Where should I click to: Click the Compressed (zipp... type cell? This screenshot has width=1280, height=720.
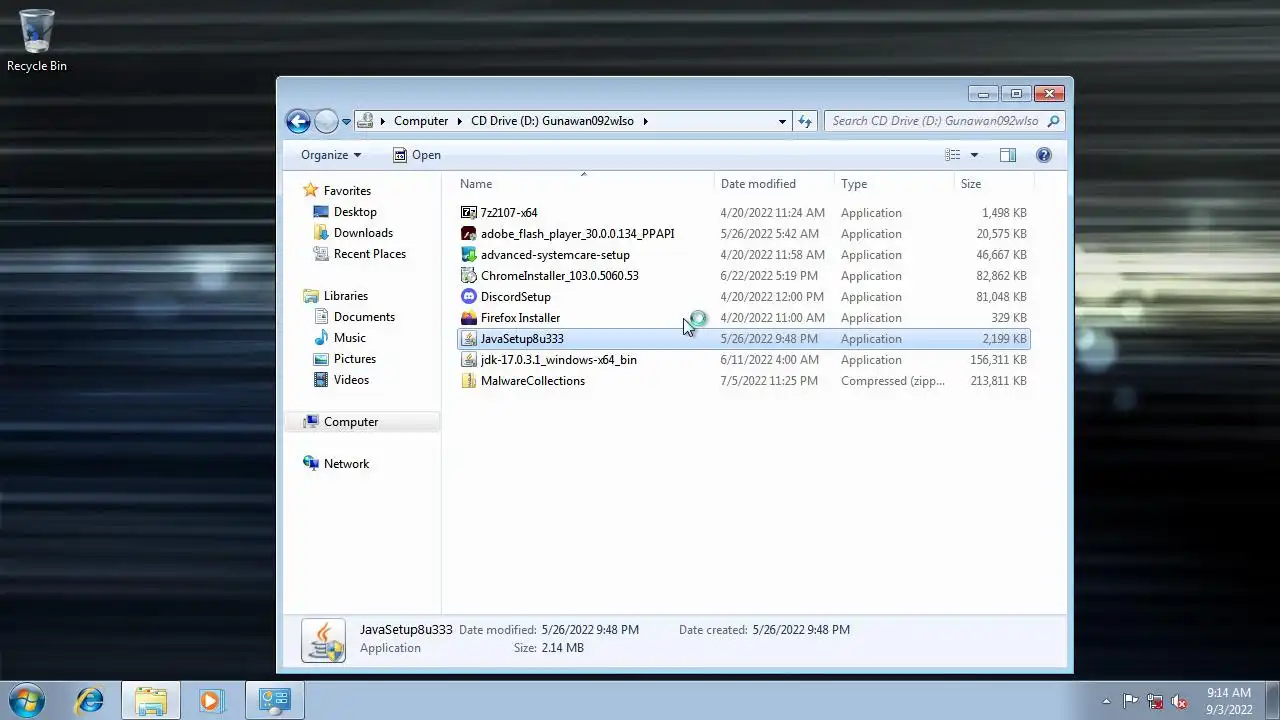892,381
